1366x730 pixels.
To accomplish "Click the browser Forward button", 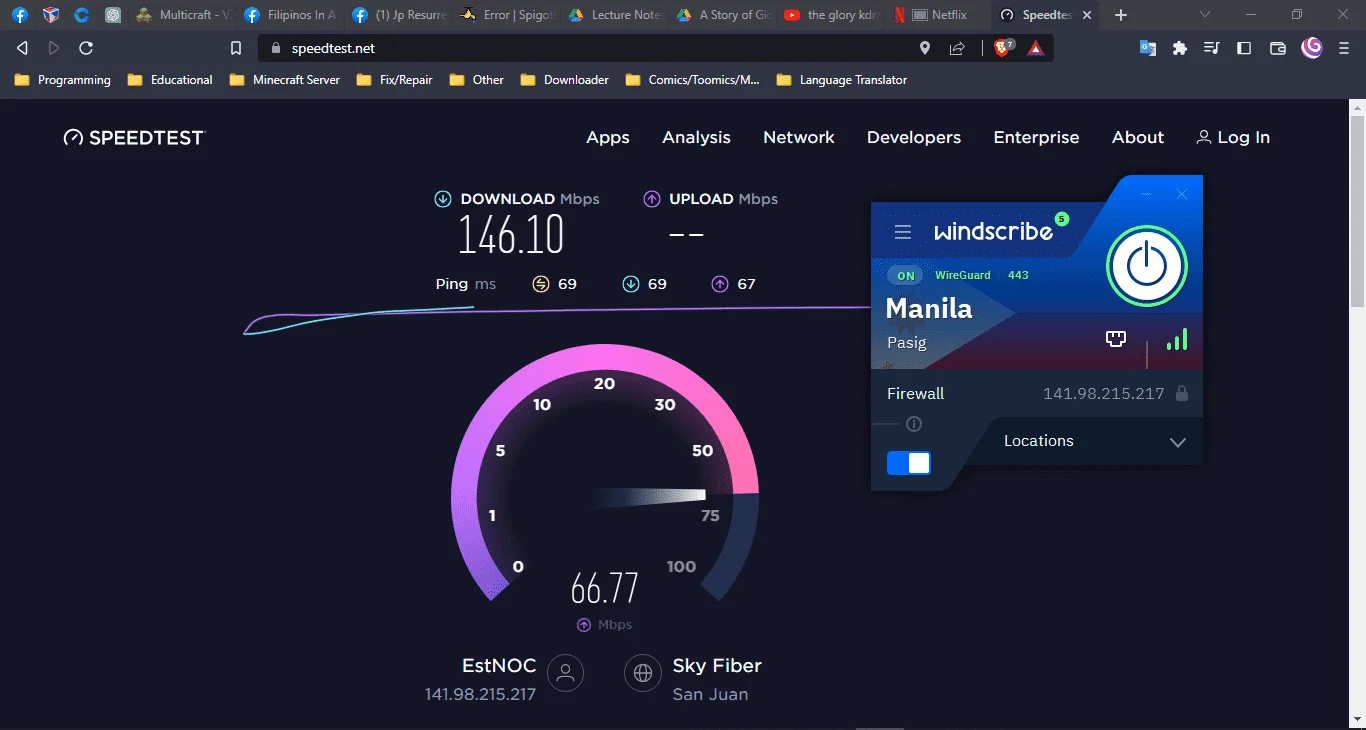I will point(54,48).
